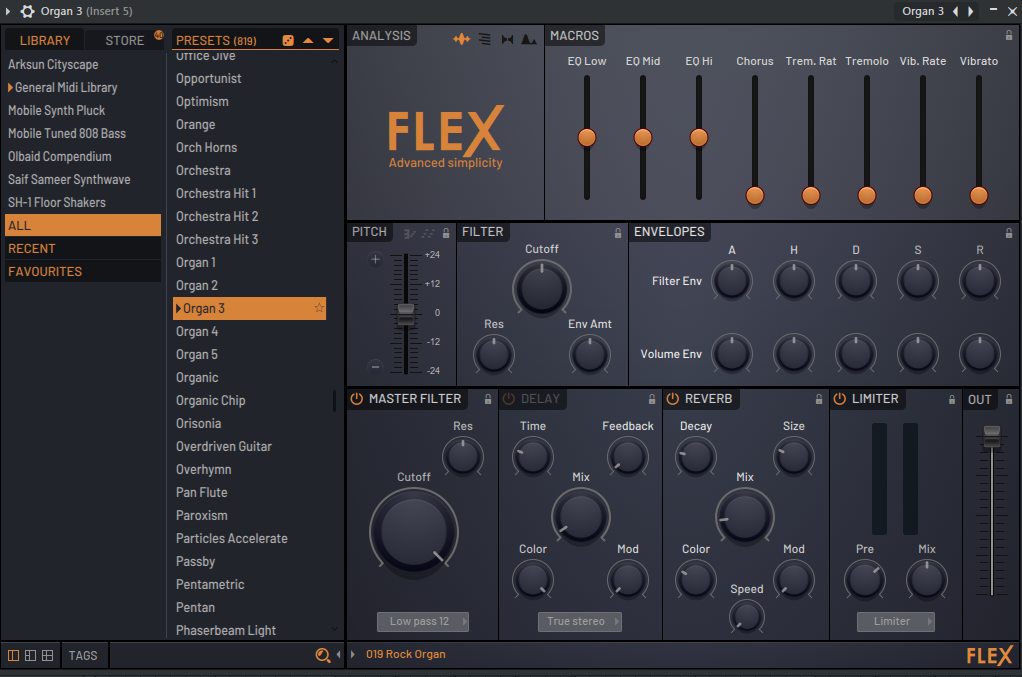Expand the General Midi Library pack
Screen dimensions: 1022x677
(10, 87)
